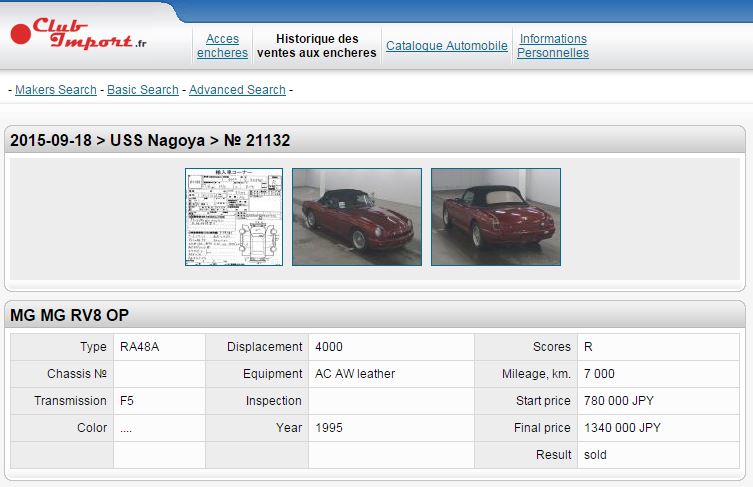Click the Club Import logo
The width and height of the screenshot is (753, 487).
point(78,34)
